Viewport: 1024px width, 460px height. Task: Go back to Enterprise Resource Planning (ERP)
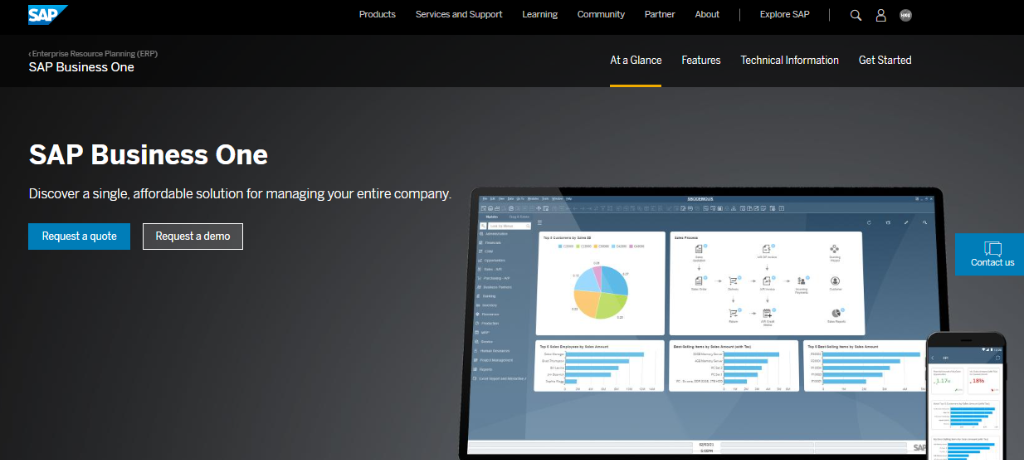(x=93, y=54)
